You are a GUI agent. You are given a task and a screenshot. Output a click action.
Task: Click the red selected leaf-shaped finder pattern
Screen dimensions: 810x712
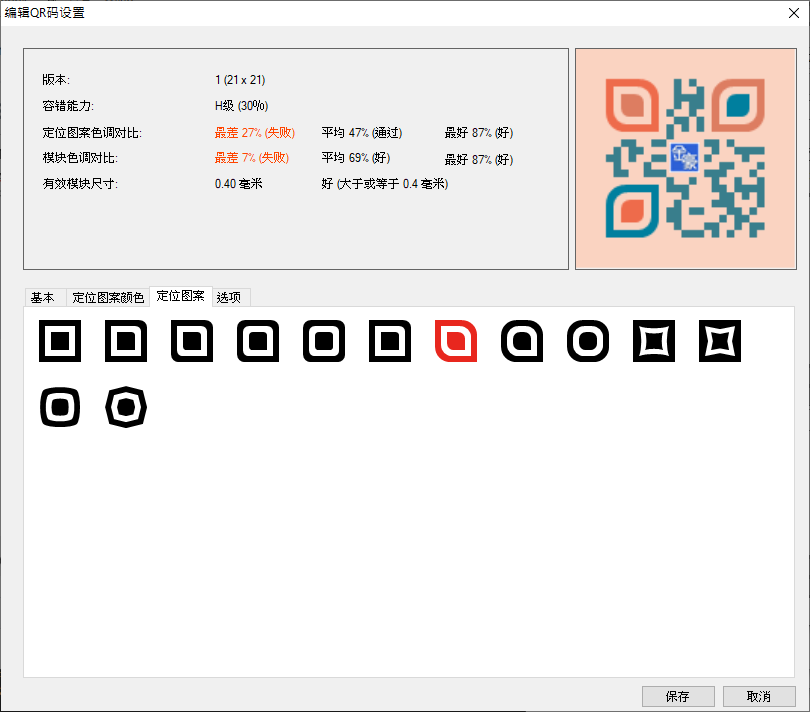point(456,341)
